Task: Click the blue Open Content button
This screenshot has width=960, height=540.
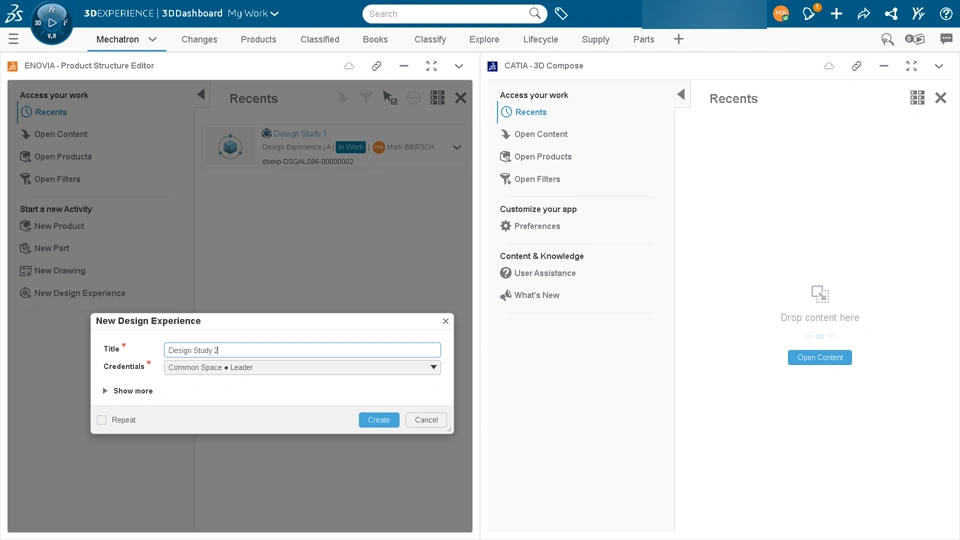Action: [820, 358]
